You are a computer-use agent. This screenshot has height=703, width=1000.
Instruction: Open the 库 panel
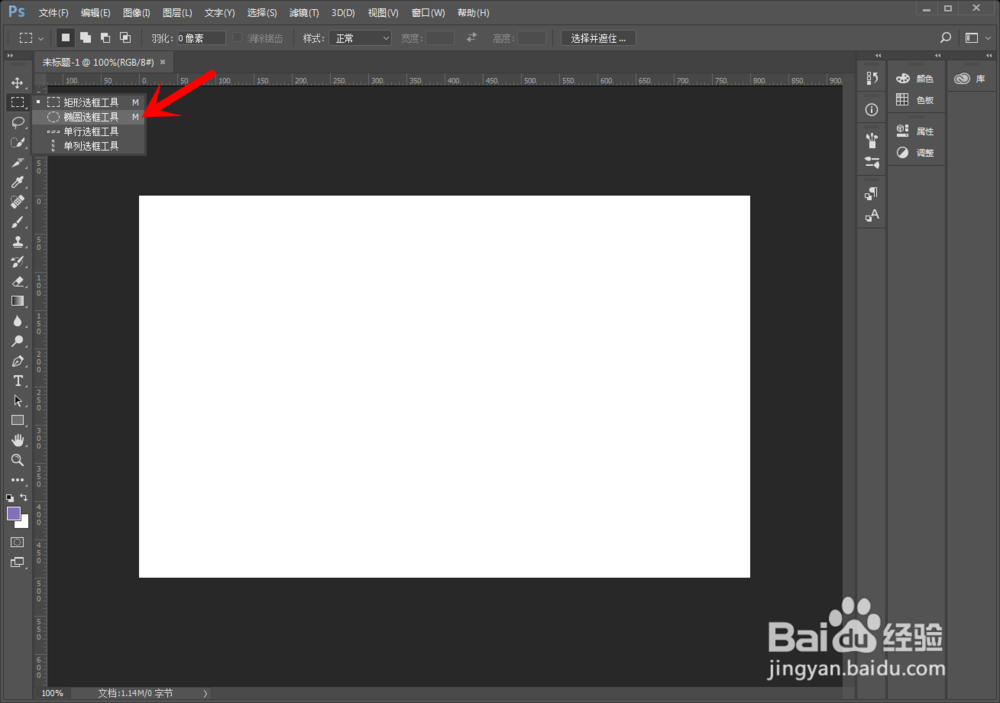coord(971,78)
